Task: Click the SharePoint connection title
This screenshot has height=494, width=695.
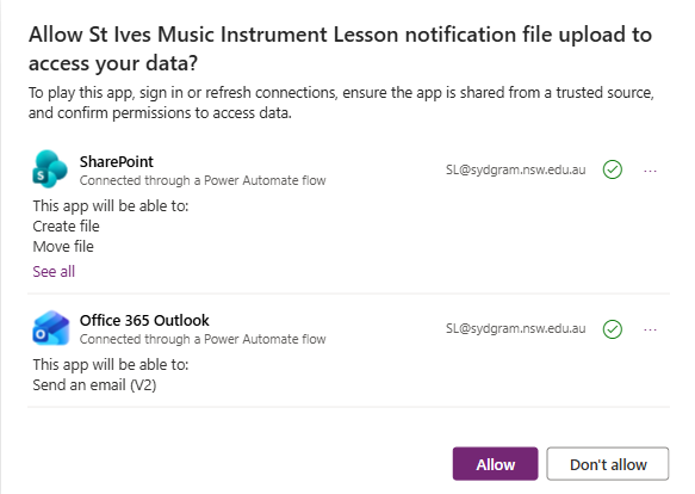Action: tap(116, 162)
